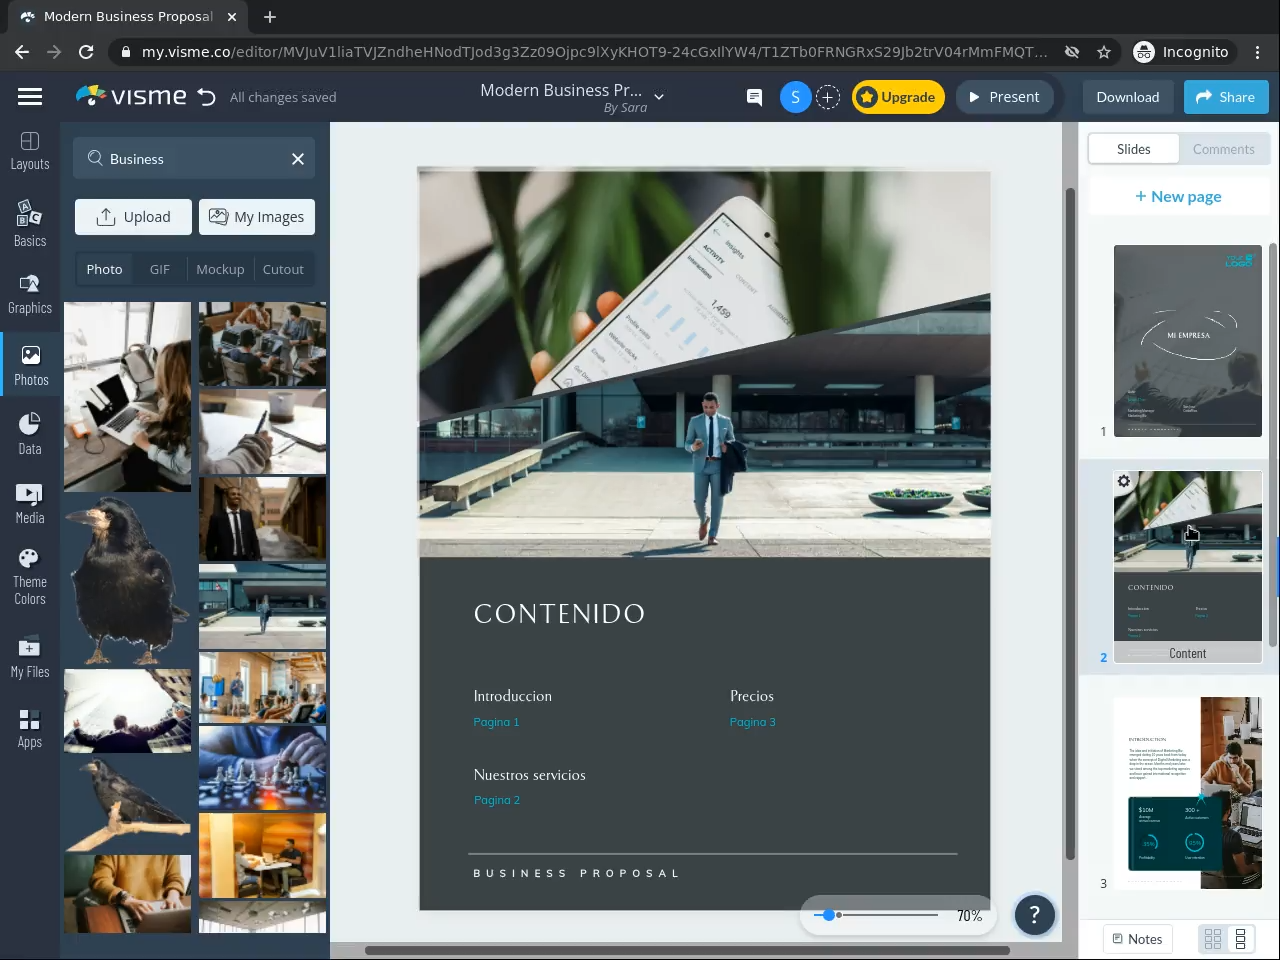
Task: Click the Upgrade button
Action: click(x=898, y=97)
